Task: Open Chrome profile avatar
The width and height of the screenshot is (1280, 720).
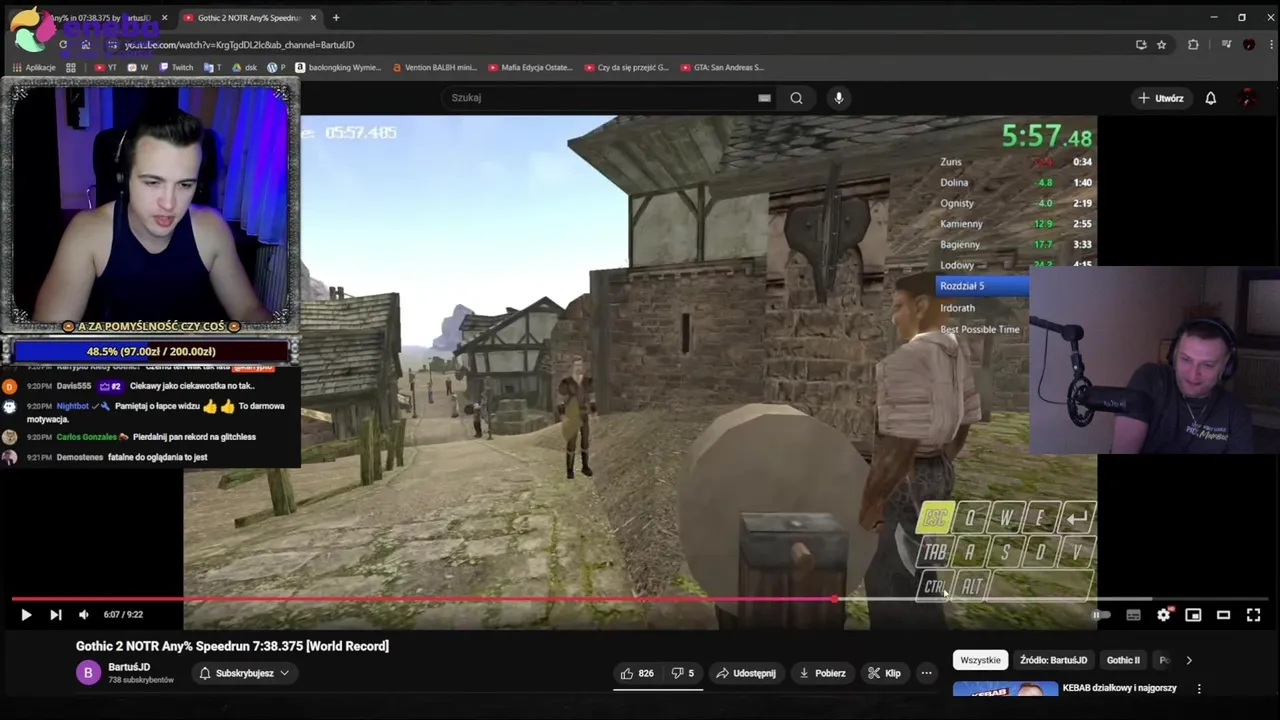Action: [1249, 45]
